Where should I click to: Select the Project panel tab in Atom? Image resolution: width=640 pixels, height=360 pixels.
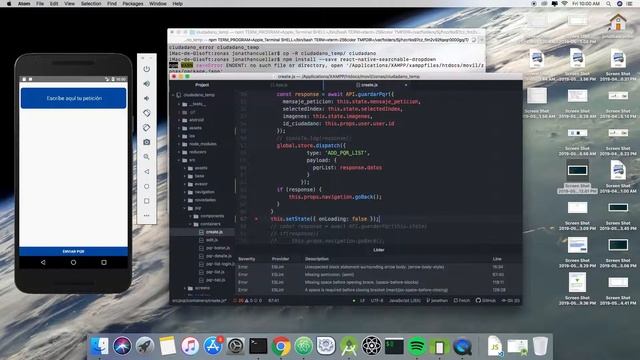point(202,85)
